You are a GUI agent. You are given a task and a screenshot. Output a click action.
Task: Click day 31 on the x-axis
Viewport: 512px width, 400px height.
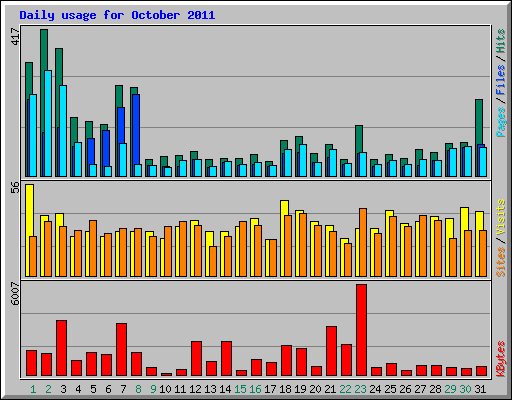click(x=480, y=389)
